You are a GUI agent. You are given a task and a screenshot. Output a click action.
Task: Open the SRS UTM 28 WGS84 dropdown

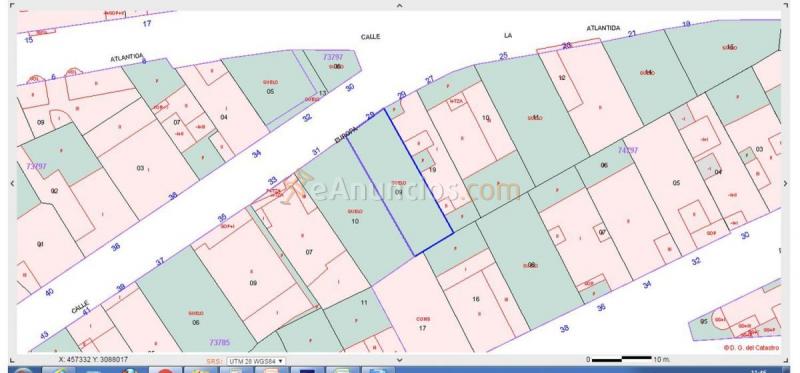[x=256, y=361]
